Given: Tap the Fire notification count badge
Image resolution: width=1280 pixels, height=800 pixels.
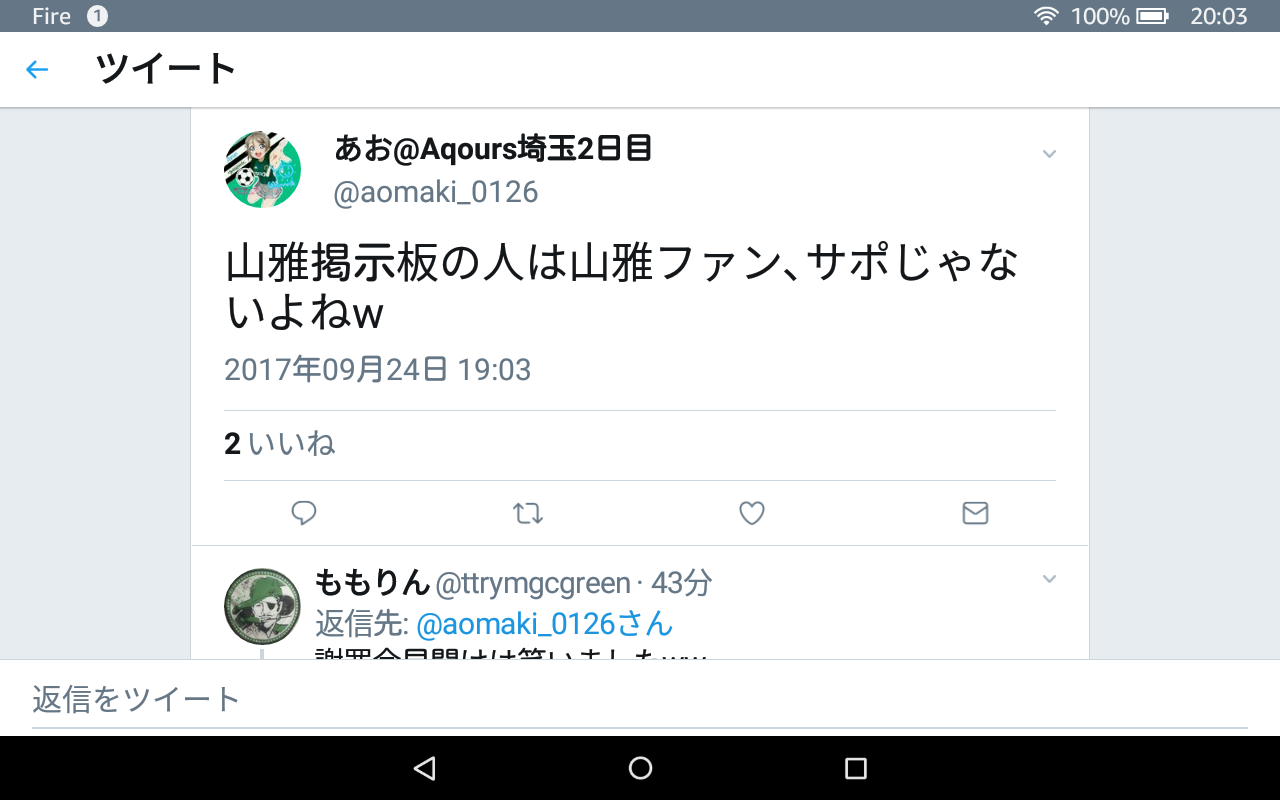Looking at the screenshot, I should pyautogui.click(x=97, y=16).
